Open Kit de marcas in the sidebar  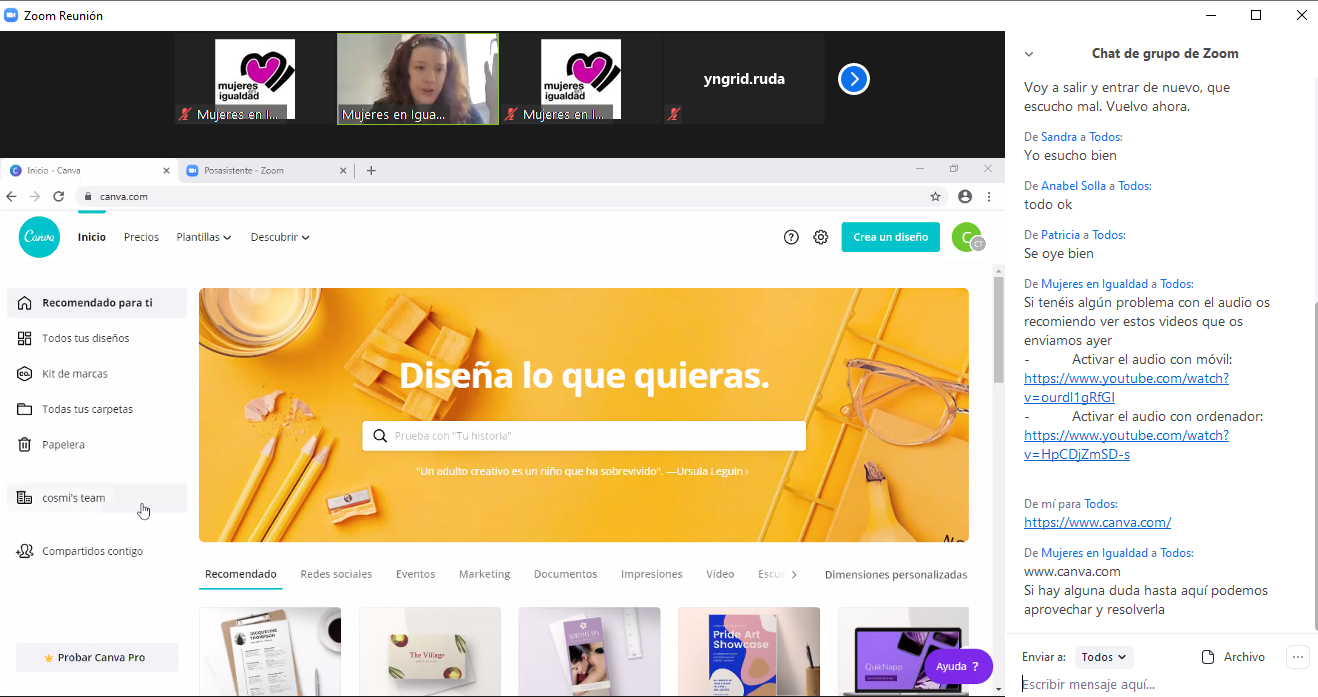pyautogui.click(x=97, y=374)
